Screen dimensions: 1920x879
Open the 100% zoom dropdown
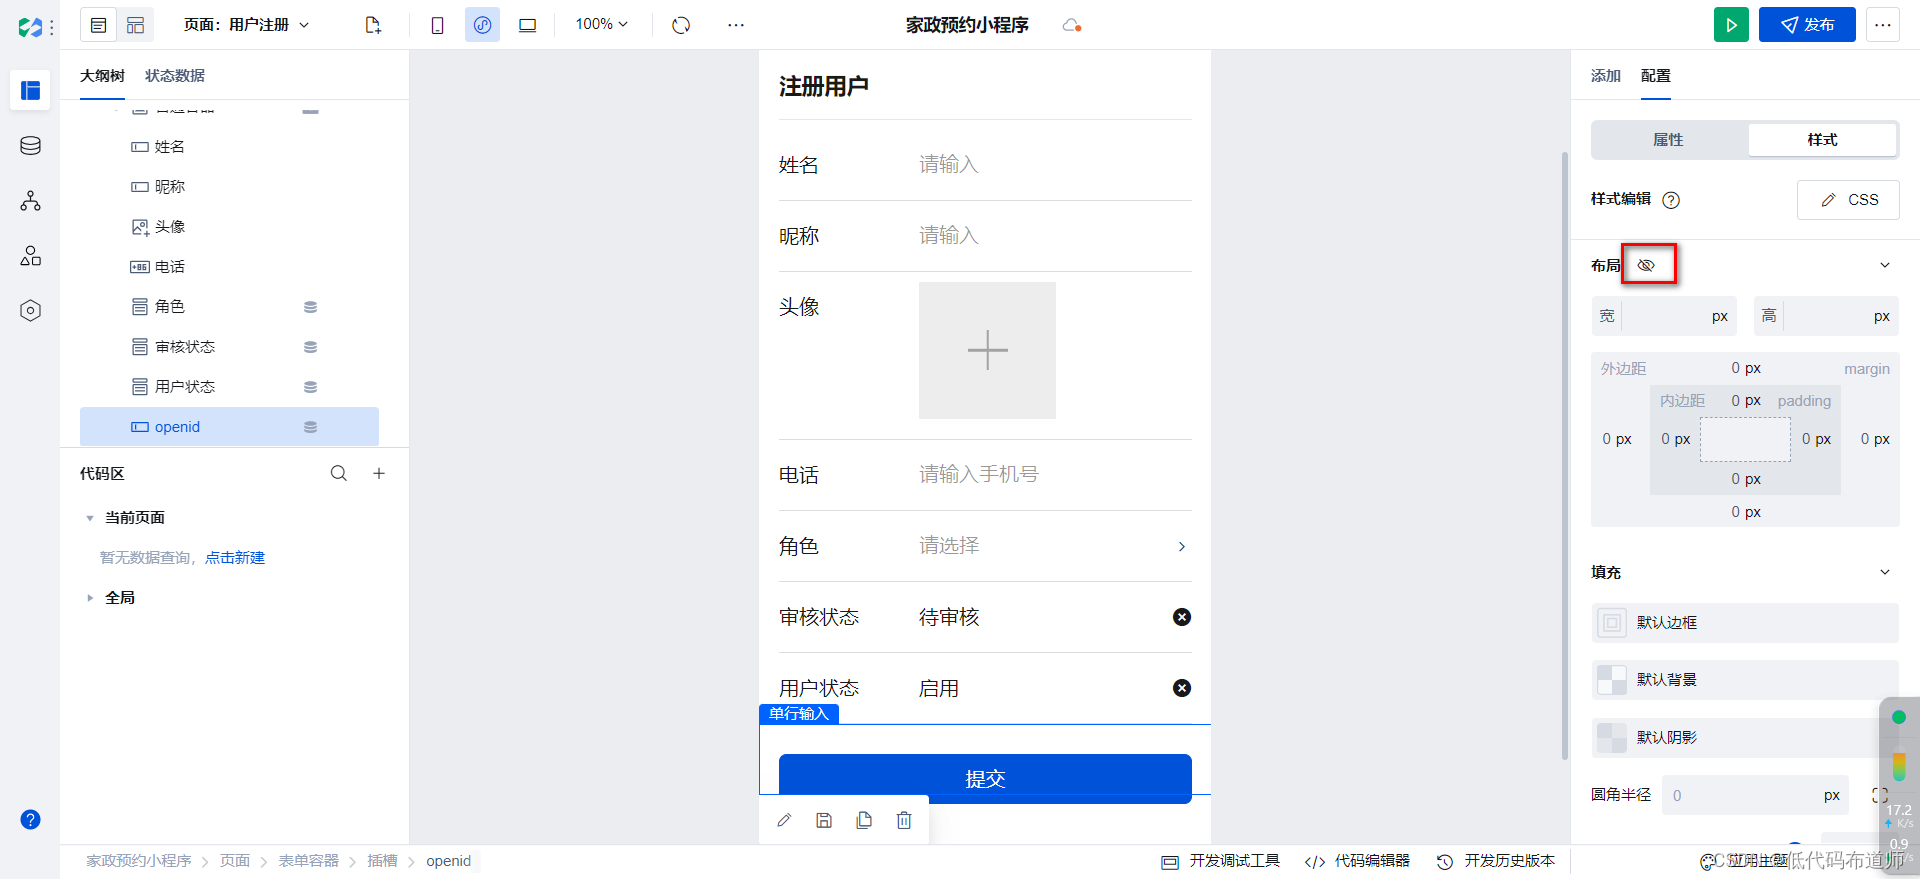pyautogui.click(x=602, y=24)
